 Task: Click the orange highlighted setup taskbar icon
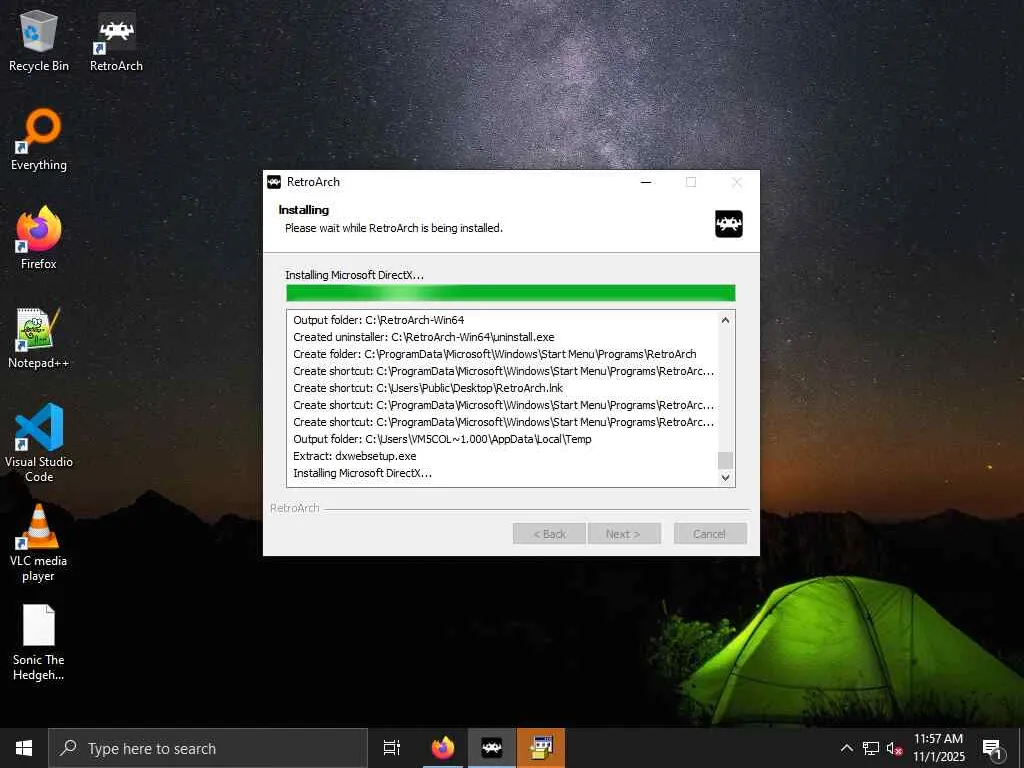tap(541, 748)
